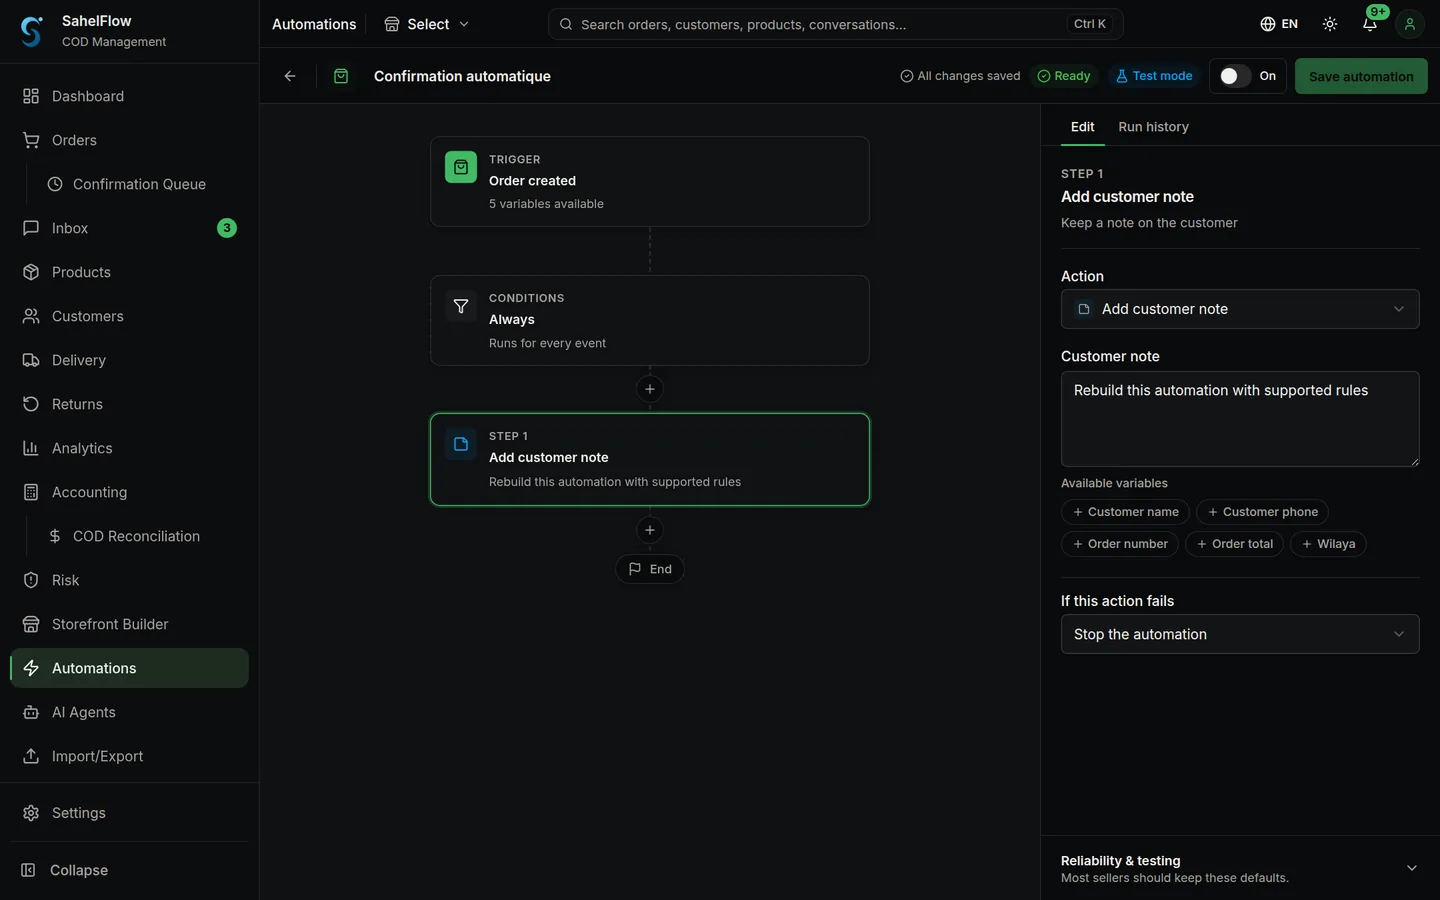The image size is (1440, 900).
Task: Open Dashboard from the sidebar
Action: pyautogui.click(x=129, y=96)
